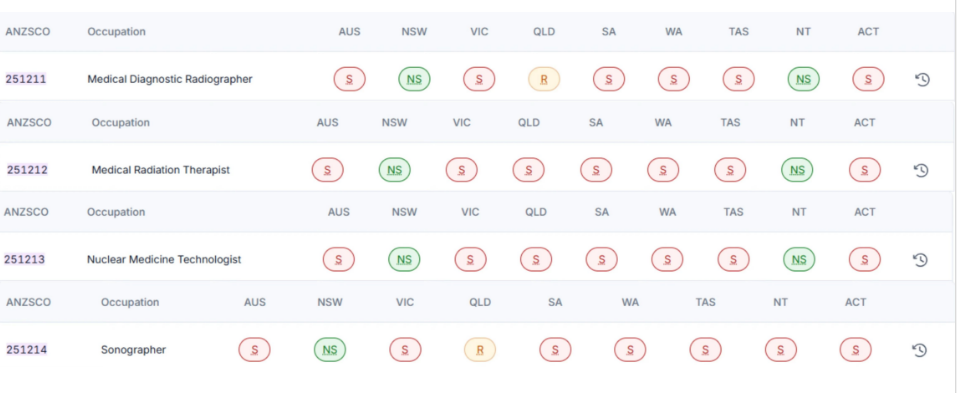The image size is (957, 393).
Task: Open ANZSCO code 251214 link
Action: (26, 350)
